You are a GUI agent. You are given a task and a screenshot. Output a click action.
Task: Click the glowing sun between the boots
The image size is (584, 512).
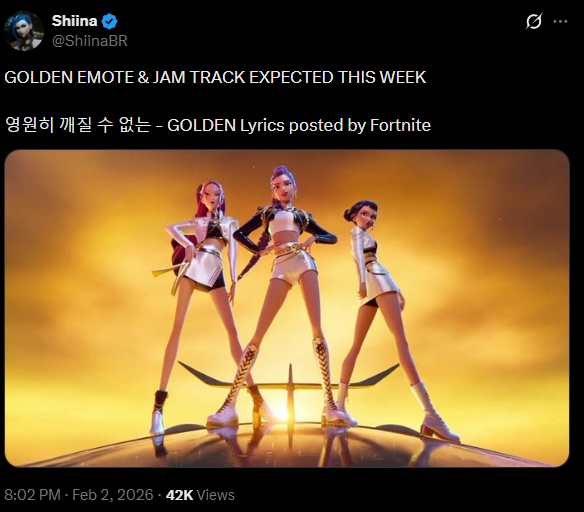click(x=283, y=411)
